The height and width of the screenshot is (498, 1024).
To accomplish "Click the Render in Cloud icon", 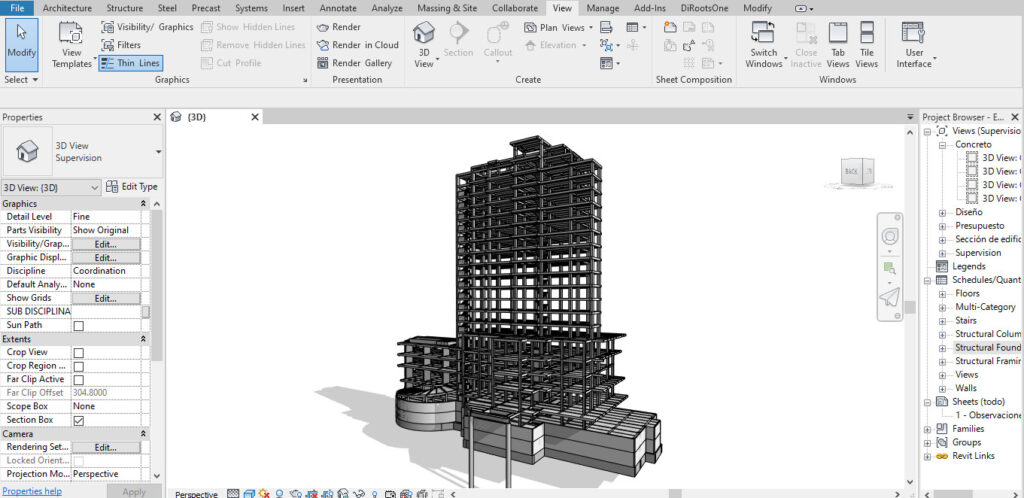I will pyautogui.click(x=323, y=45).
